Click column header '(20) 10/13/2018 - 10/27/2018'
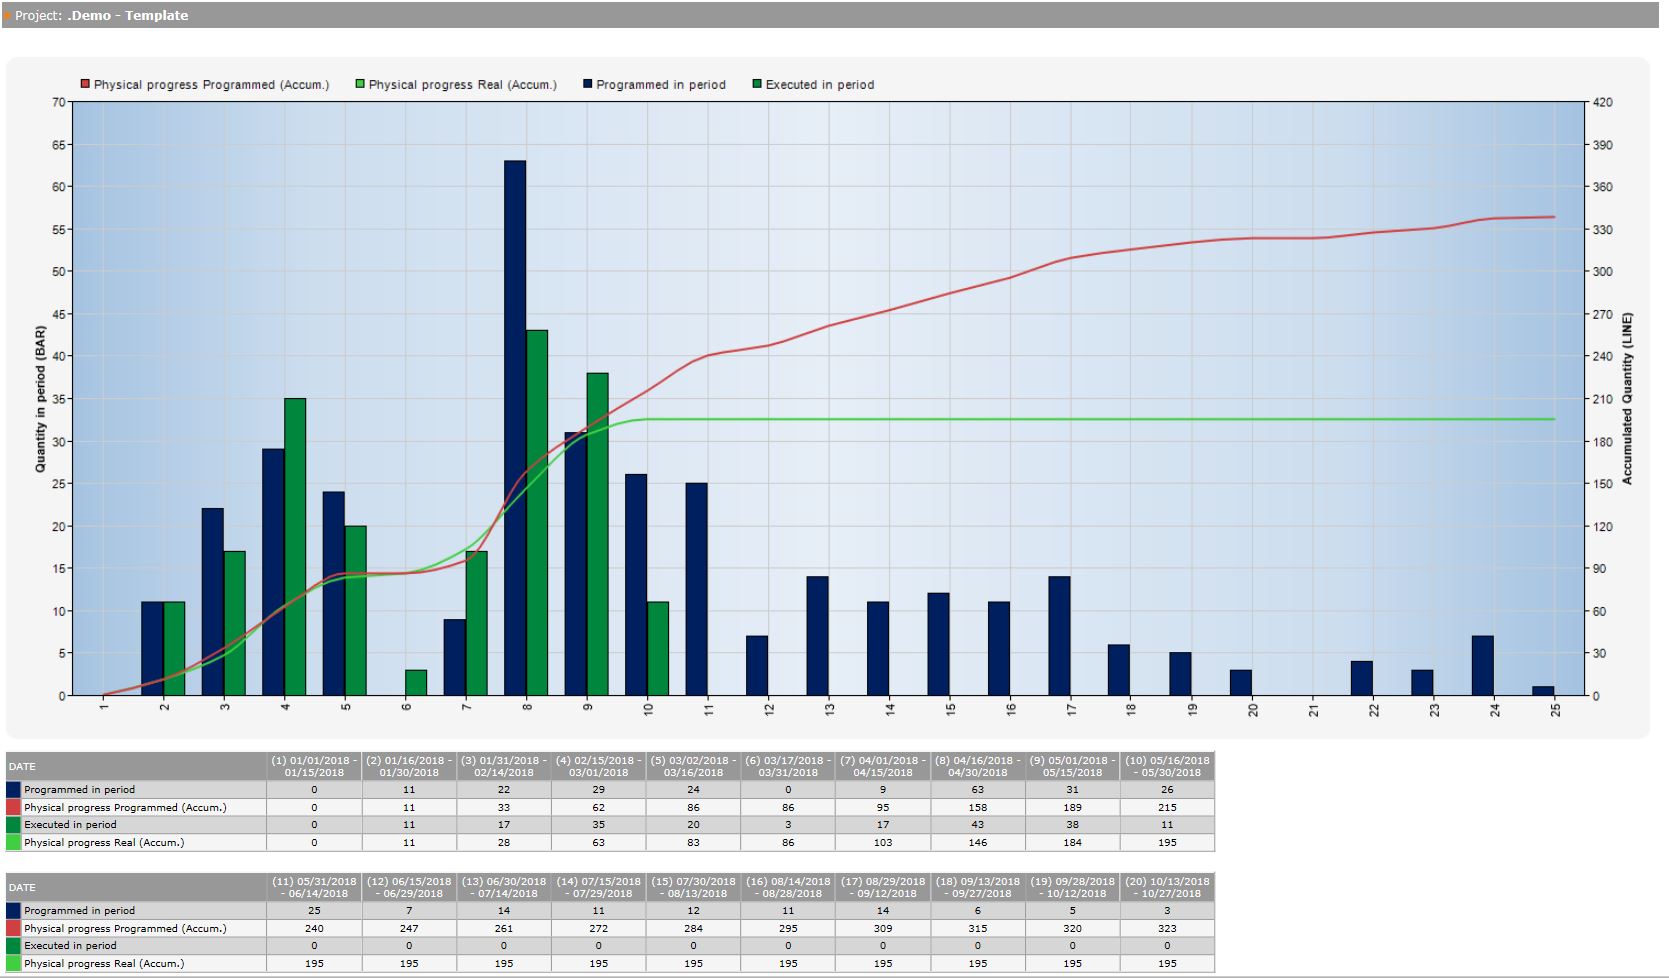This screenshot has height=978, width=1669. 1167,887
